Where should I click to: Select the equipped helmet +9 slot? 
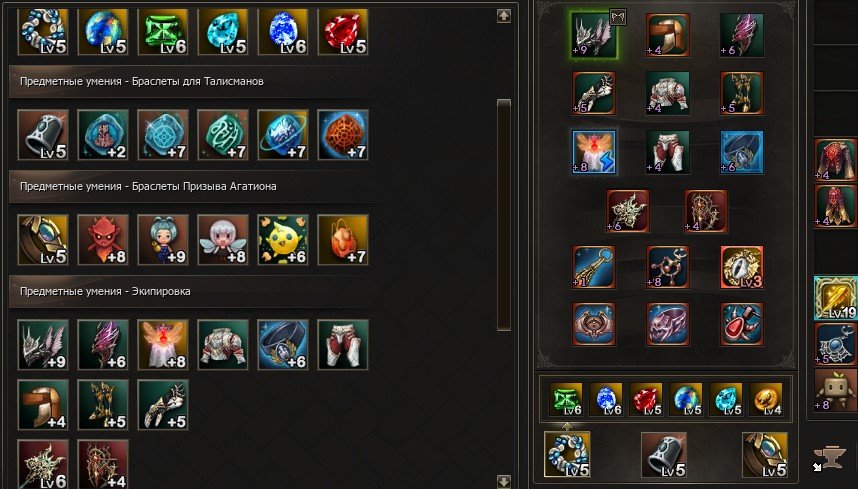tap(594, 35)
